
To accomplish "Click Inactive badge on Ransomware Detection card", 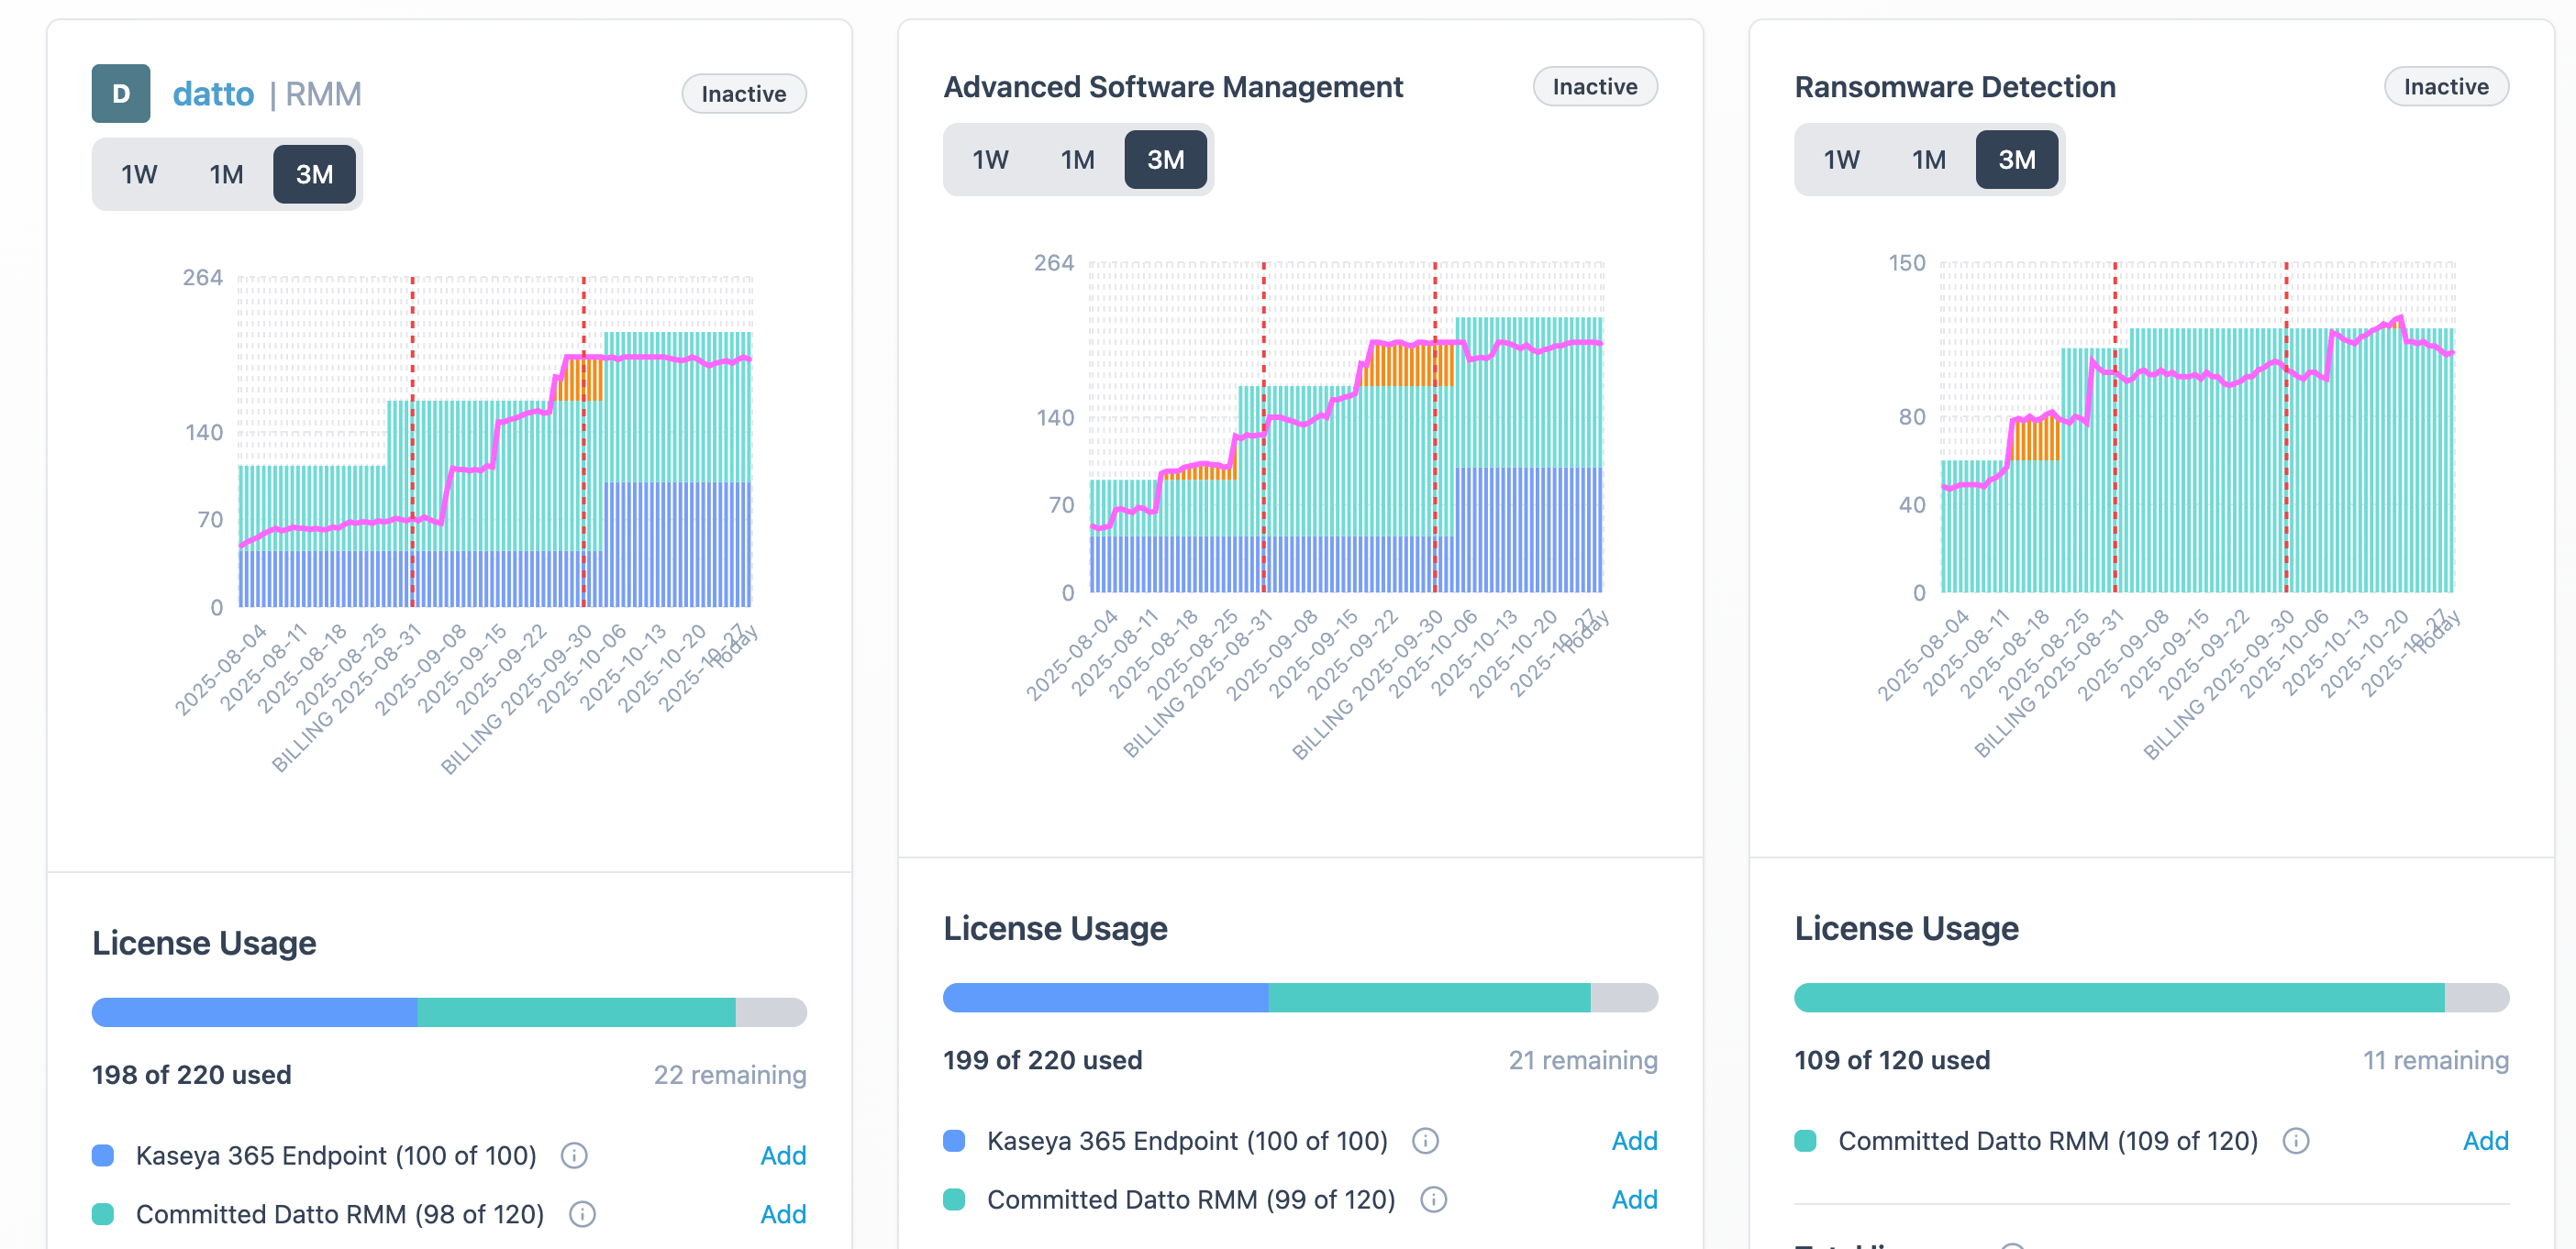I will pyautogui.click(x=2445, y=87).
